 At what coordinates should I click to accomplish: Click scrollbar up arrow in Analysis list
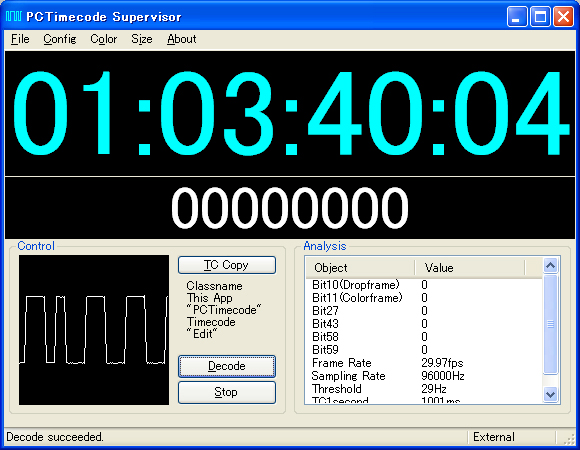pos(550,265)
